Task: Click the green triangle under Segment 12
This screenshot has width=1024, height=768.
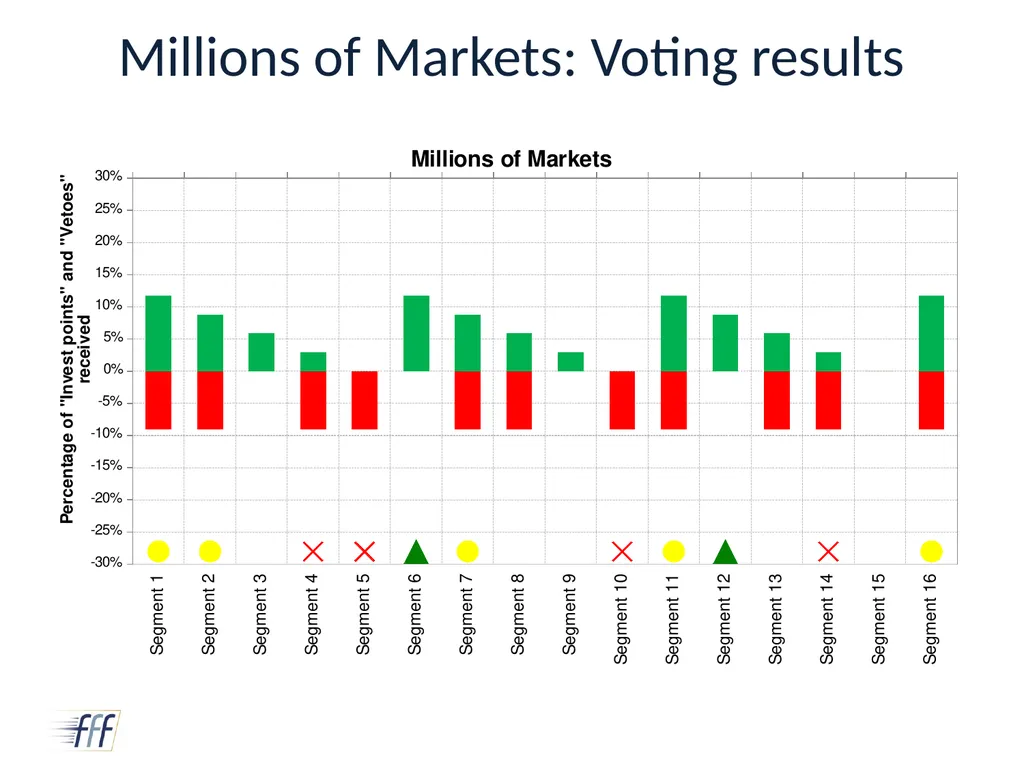Action: click(725, 551)
